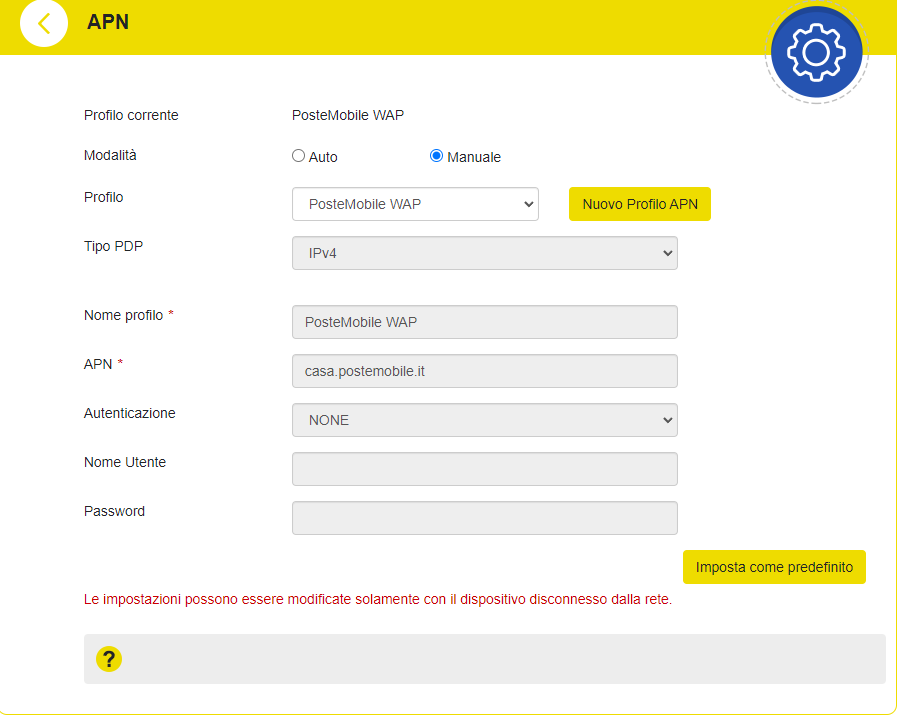Click the Modalità label
This screenshot has width=924, height=728.
110,155
